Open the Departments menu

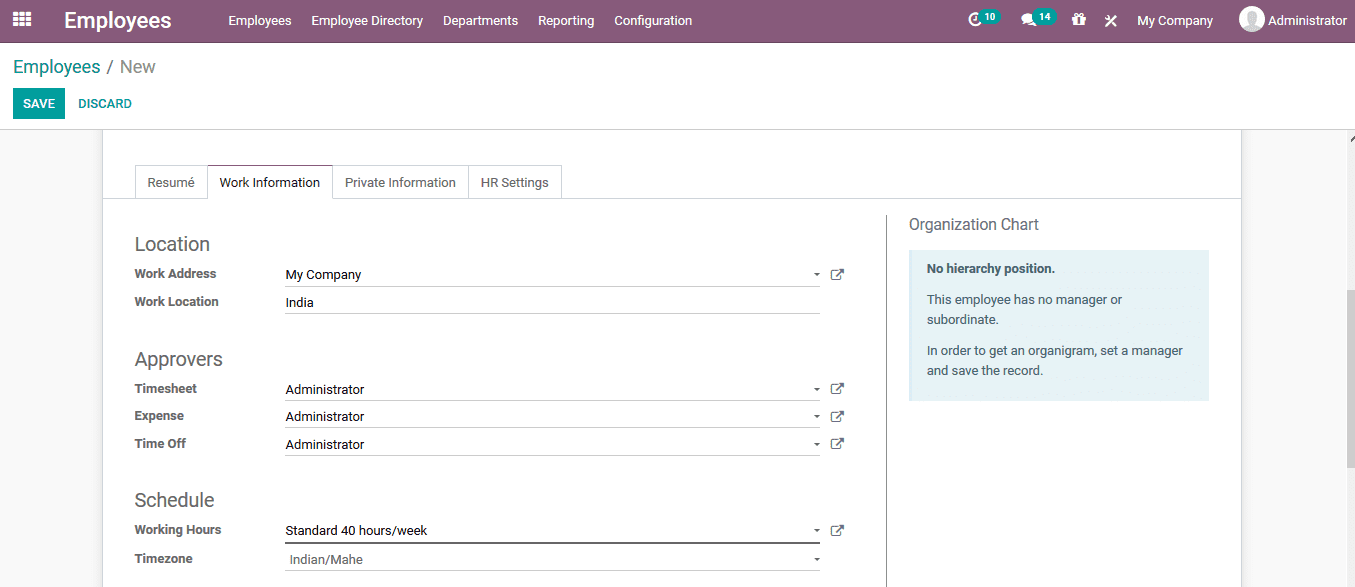pos(480,20)
